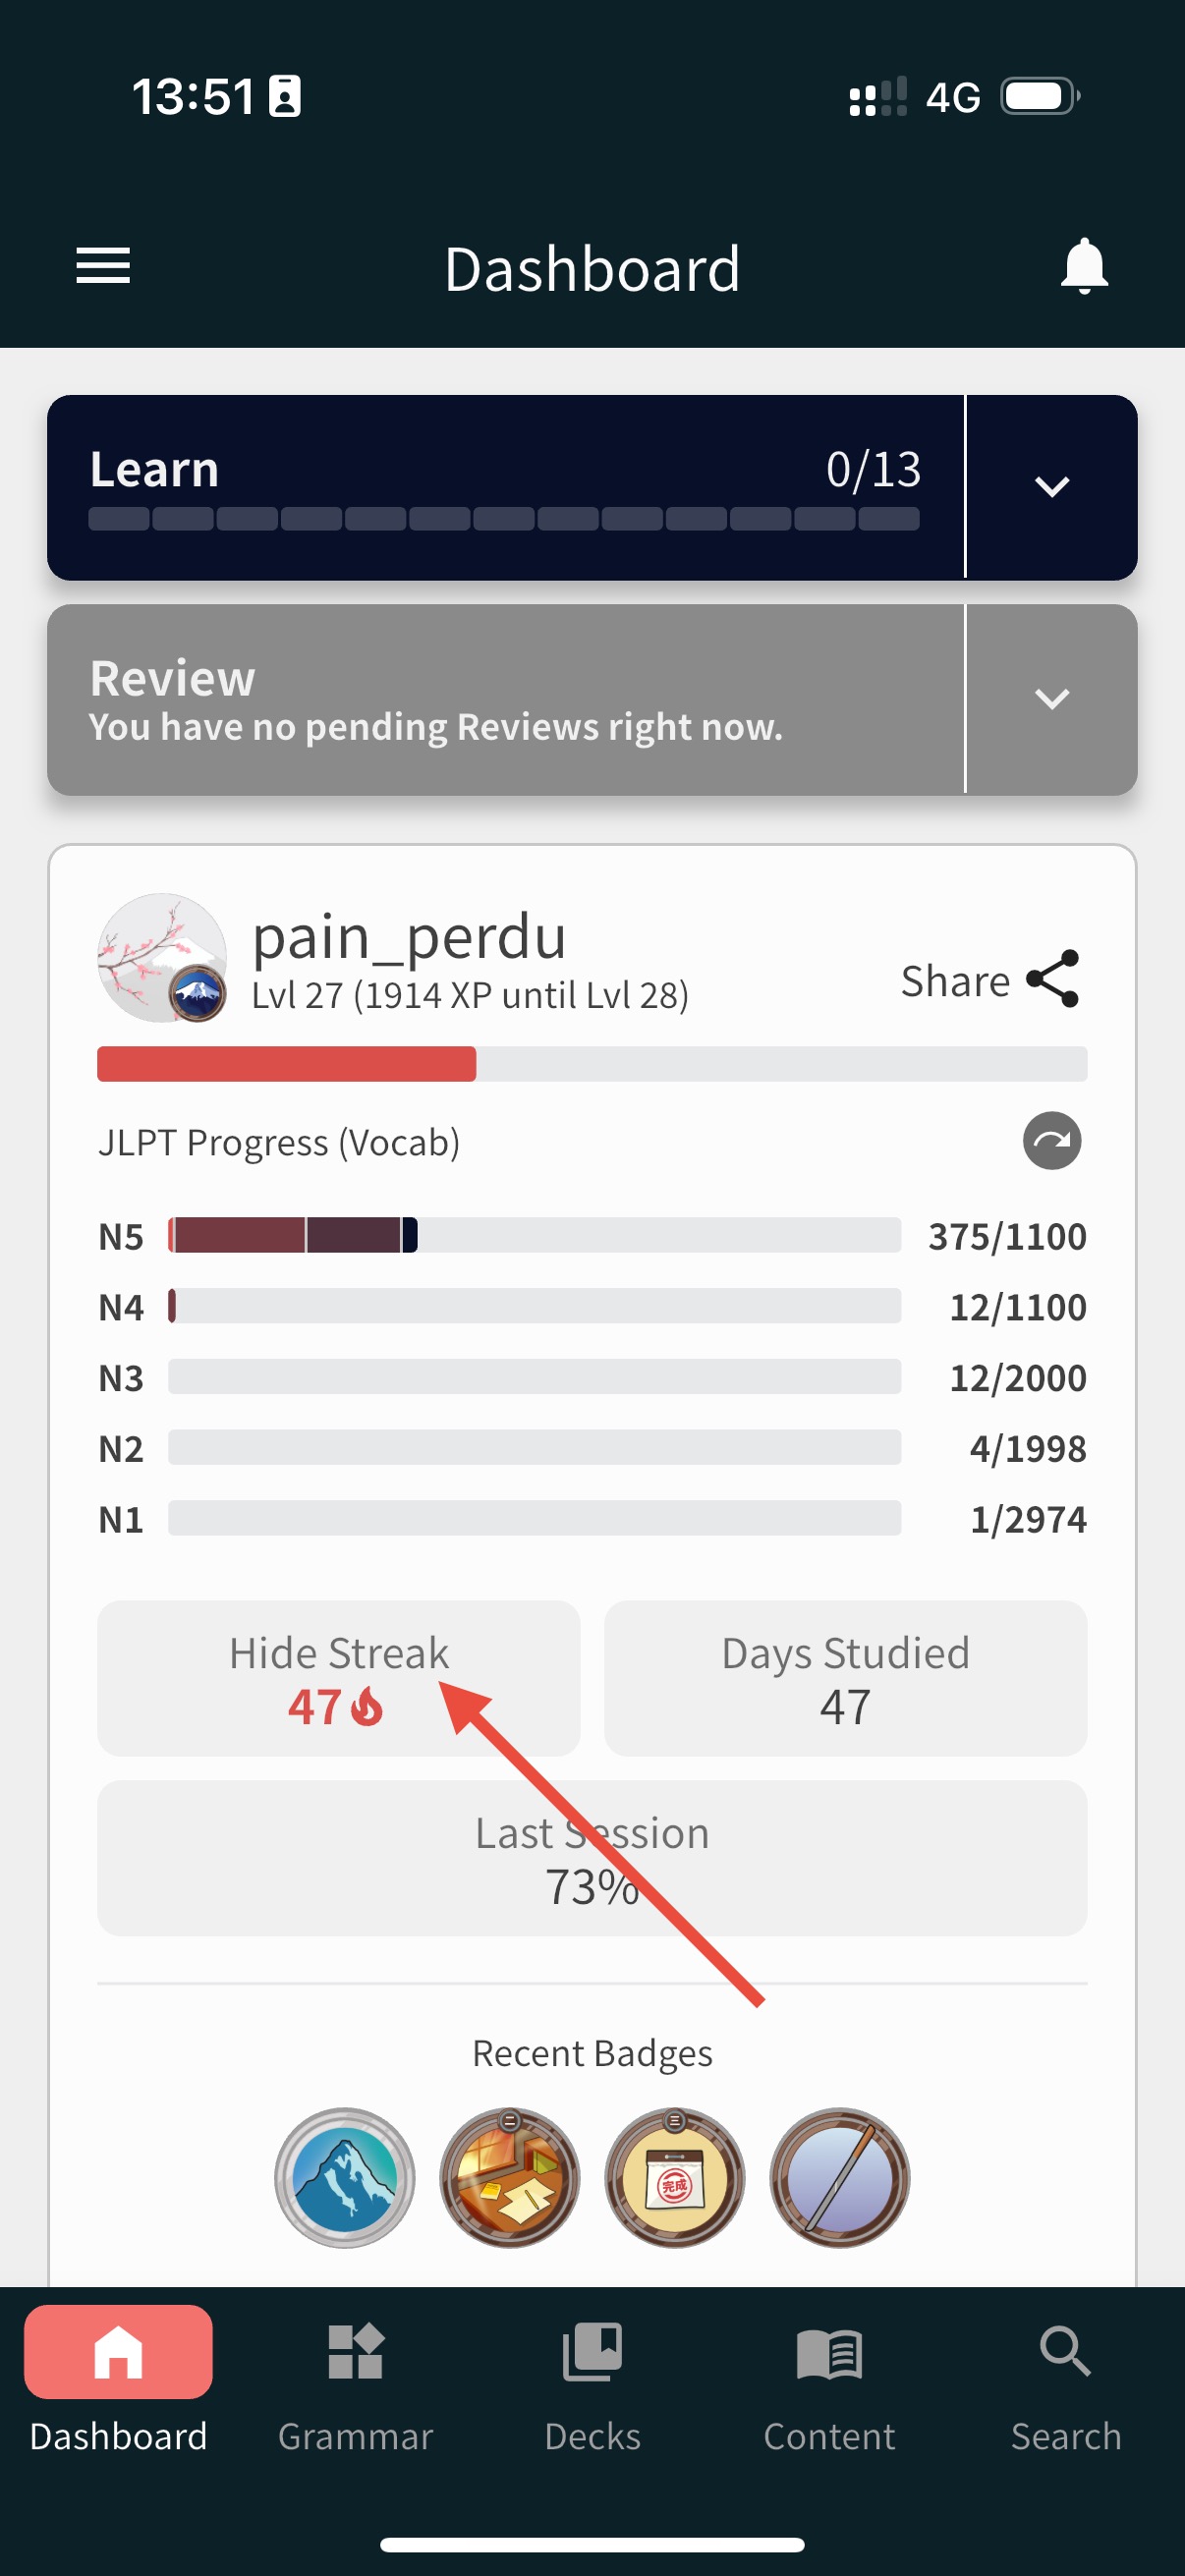This screenshot has width=1185, height=2576.
Task: Open the Content tab
Action: click(x=829, y=2381)
